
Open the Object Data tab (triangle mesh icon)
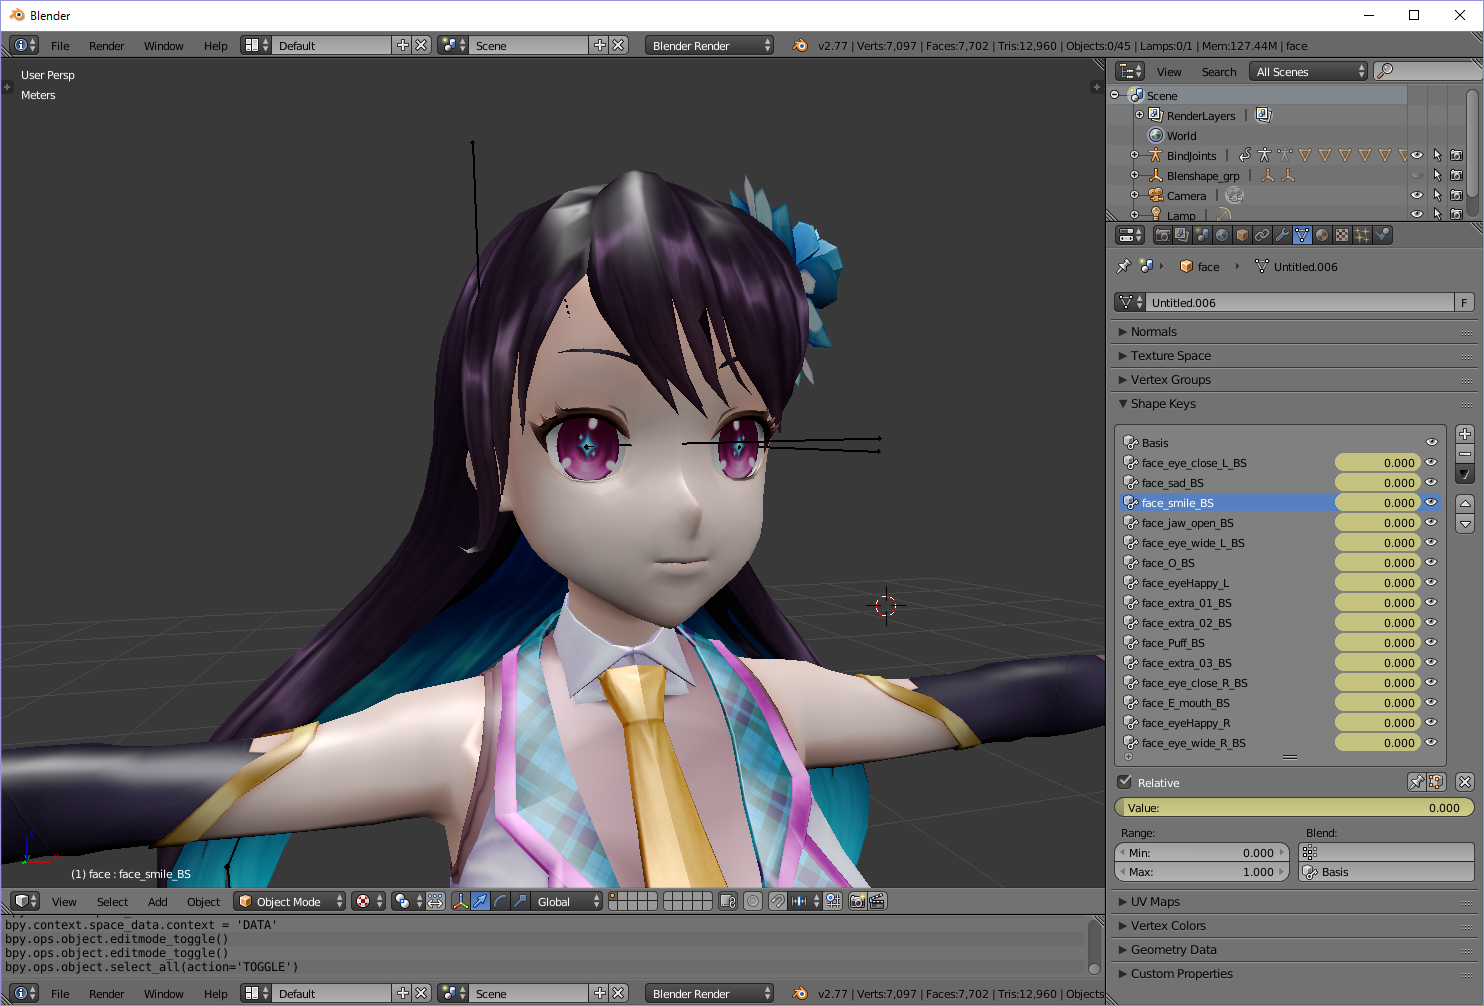(1302, 235)
